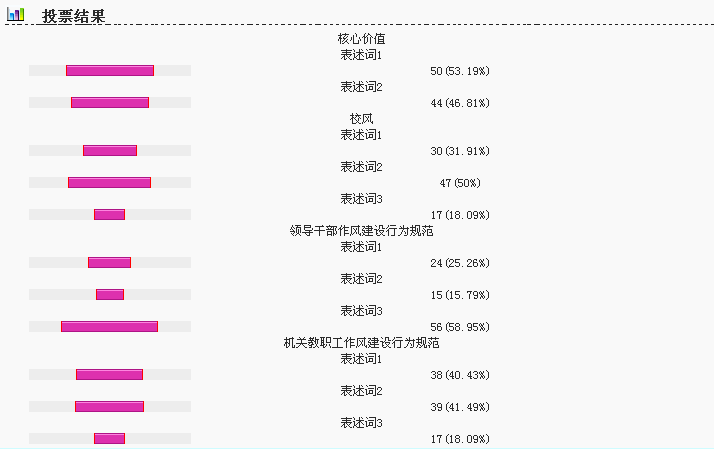Image resolution: width=714 pixels, height=451 pixels.
Task: Click the 15 (15.79%) result bar
Action: click(110, 294)
